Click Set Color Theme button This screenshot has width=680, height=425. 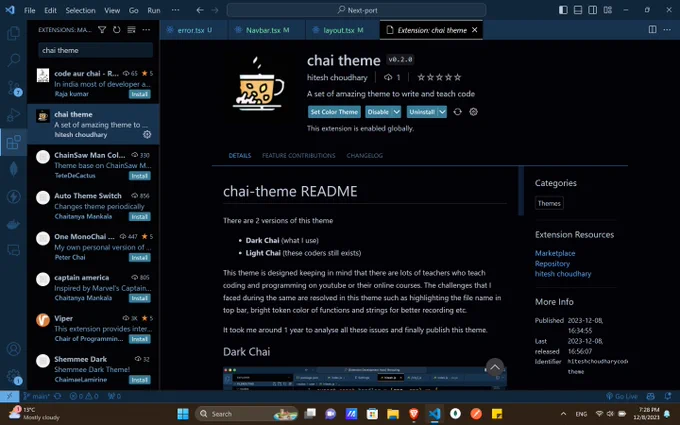(334, 112)
